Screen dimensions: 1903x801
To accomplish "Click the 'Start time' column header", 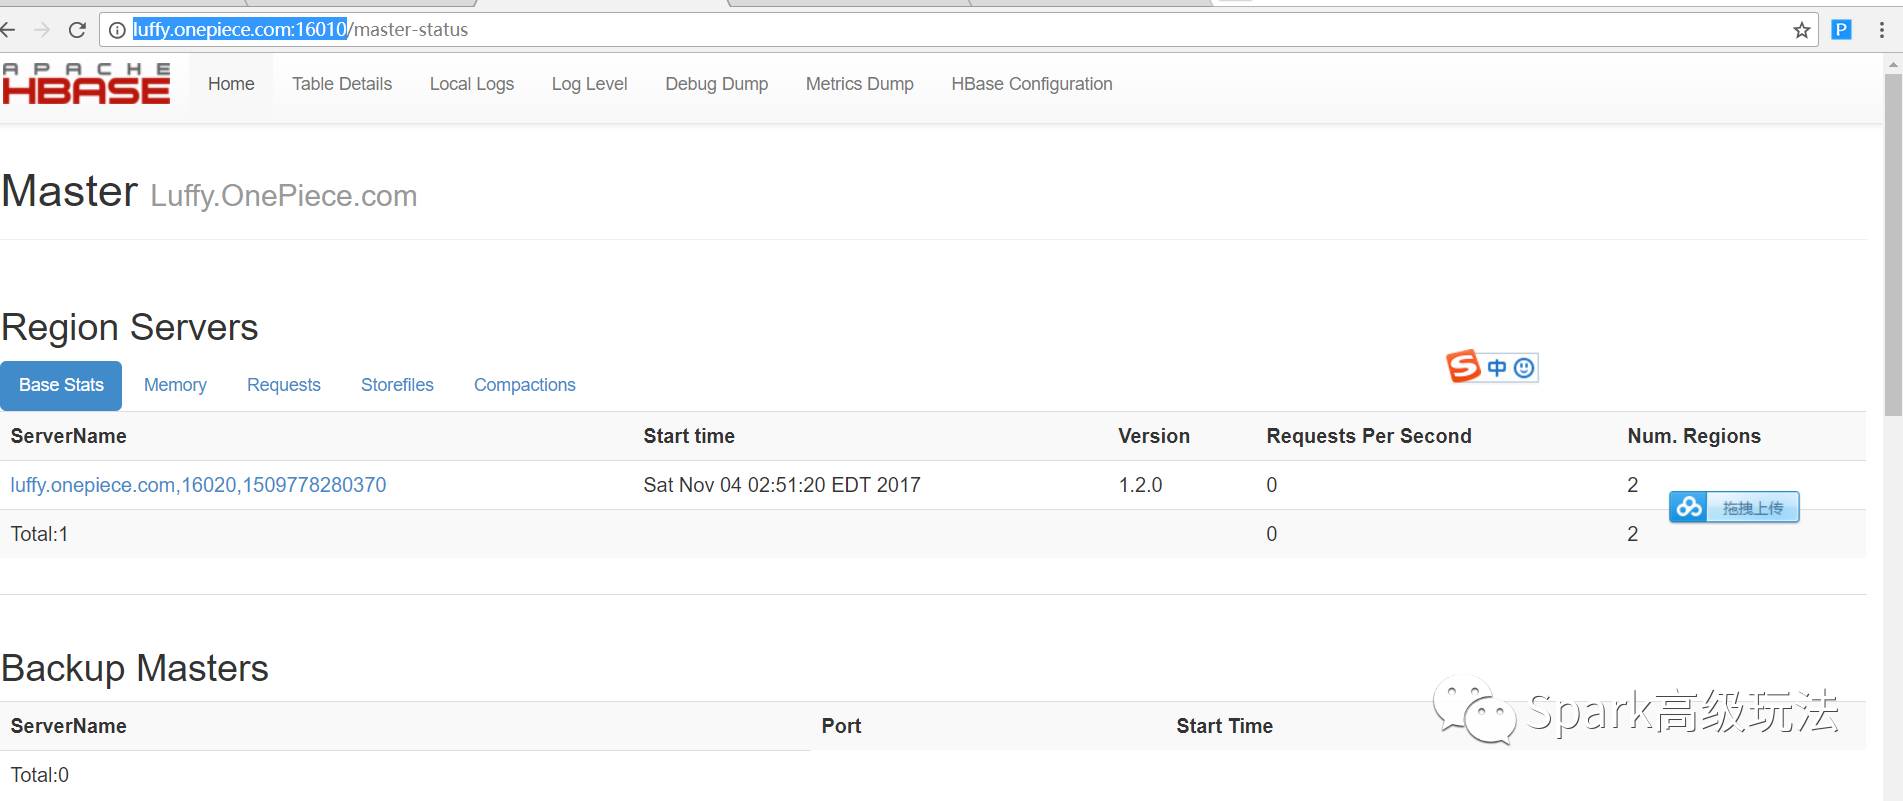I will 689,436.
